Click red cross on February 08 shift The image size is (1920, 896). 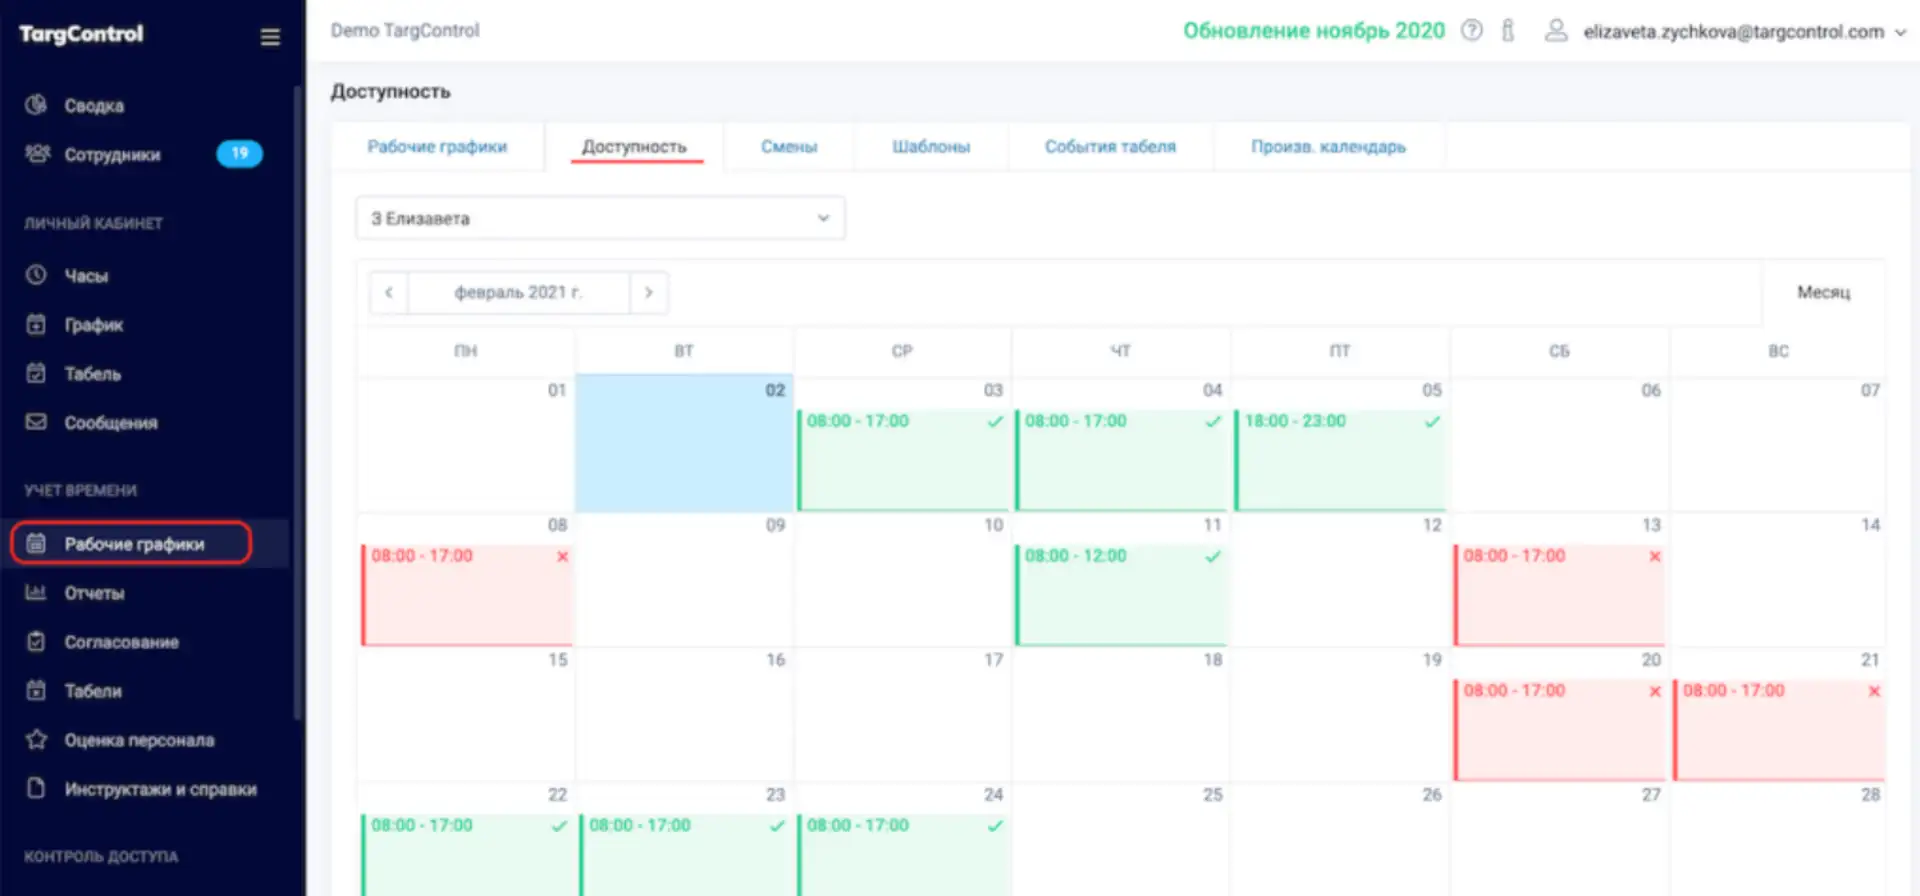point(562,556)
